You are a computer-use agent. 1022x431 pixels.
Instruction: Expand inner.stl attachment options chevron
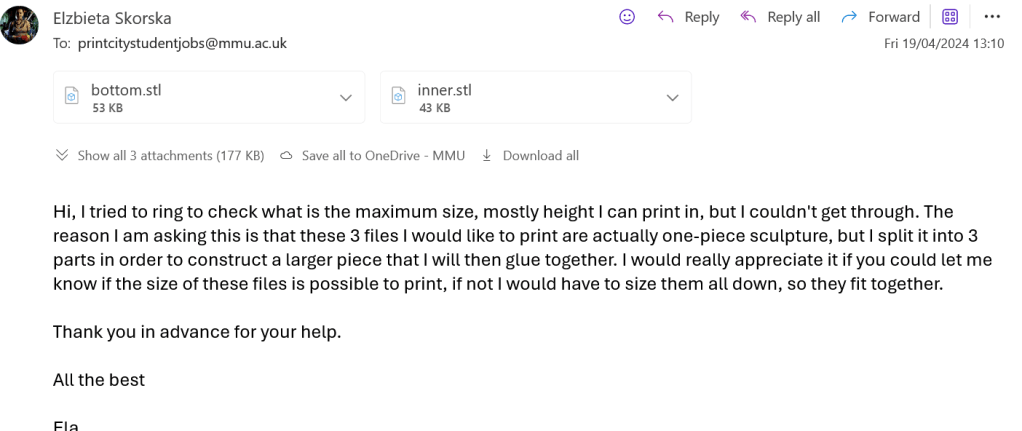(x=672, y=97)
